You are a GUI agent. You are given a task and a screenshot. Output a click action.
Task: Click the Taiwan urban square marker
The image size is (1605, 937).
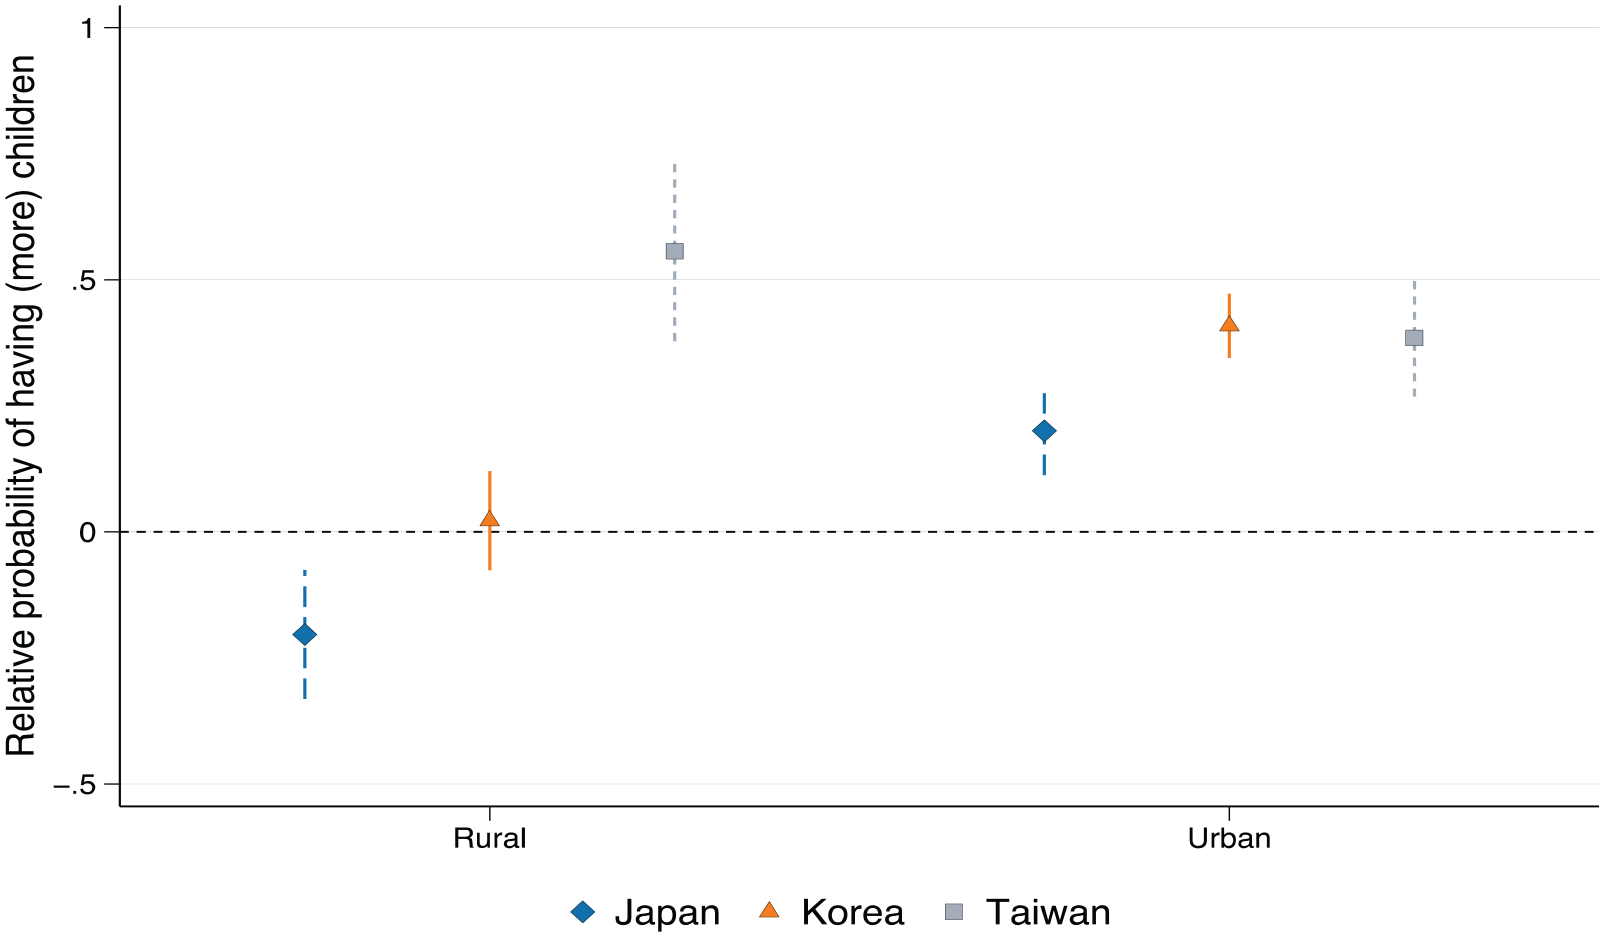tap(1414, 338)
